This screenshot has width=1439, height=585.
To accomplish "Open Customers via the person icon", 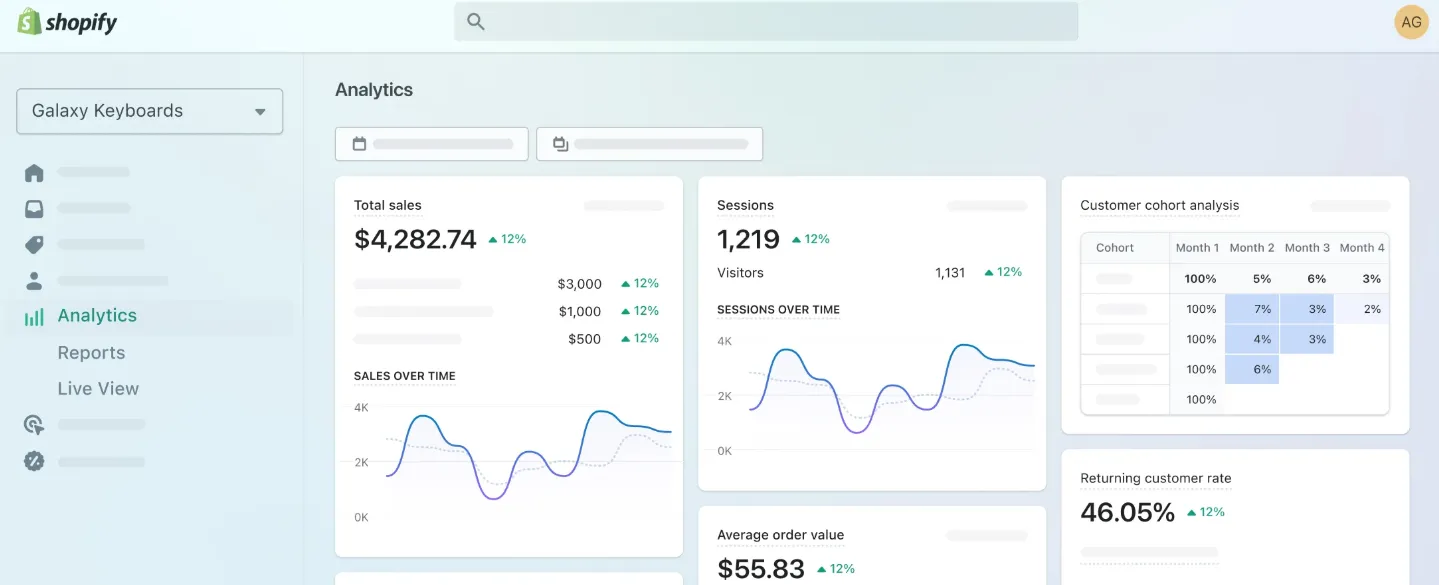I will [x=33, y=280].
